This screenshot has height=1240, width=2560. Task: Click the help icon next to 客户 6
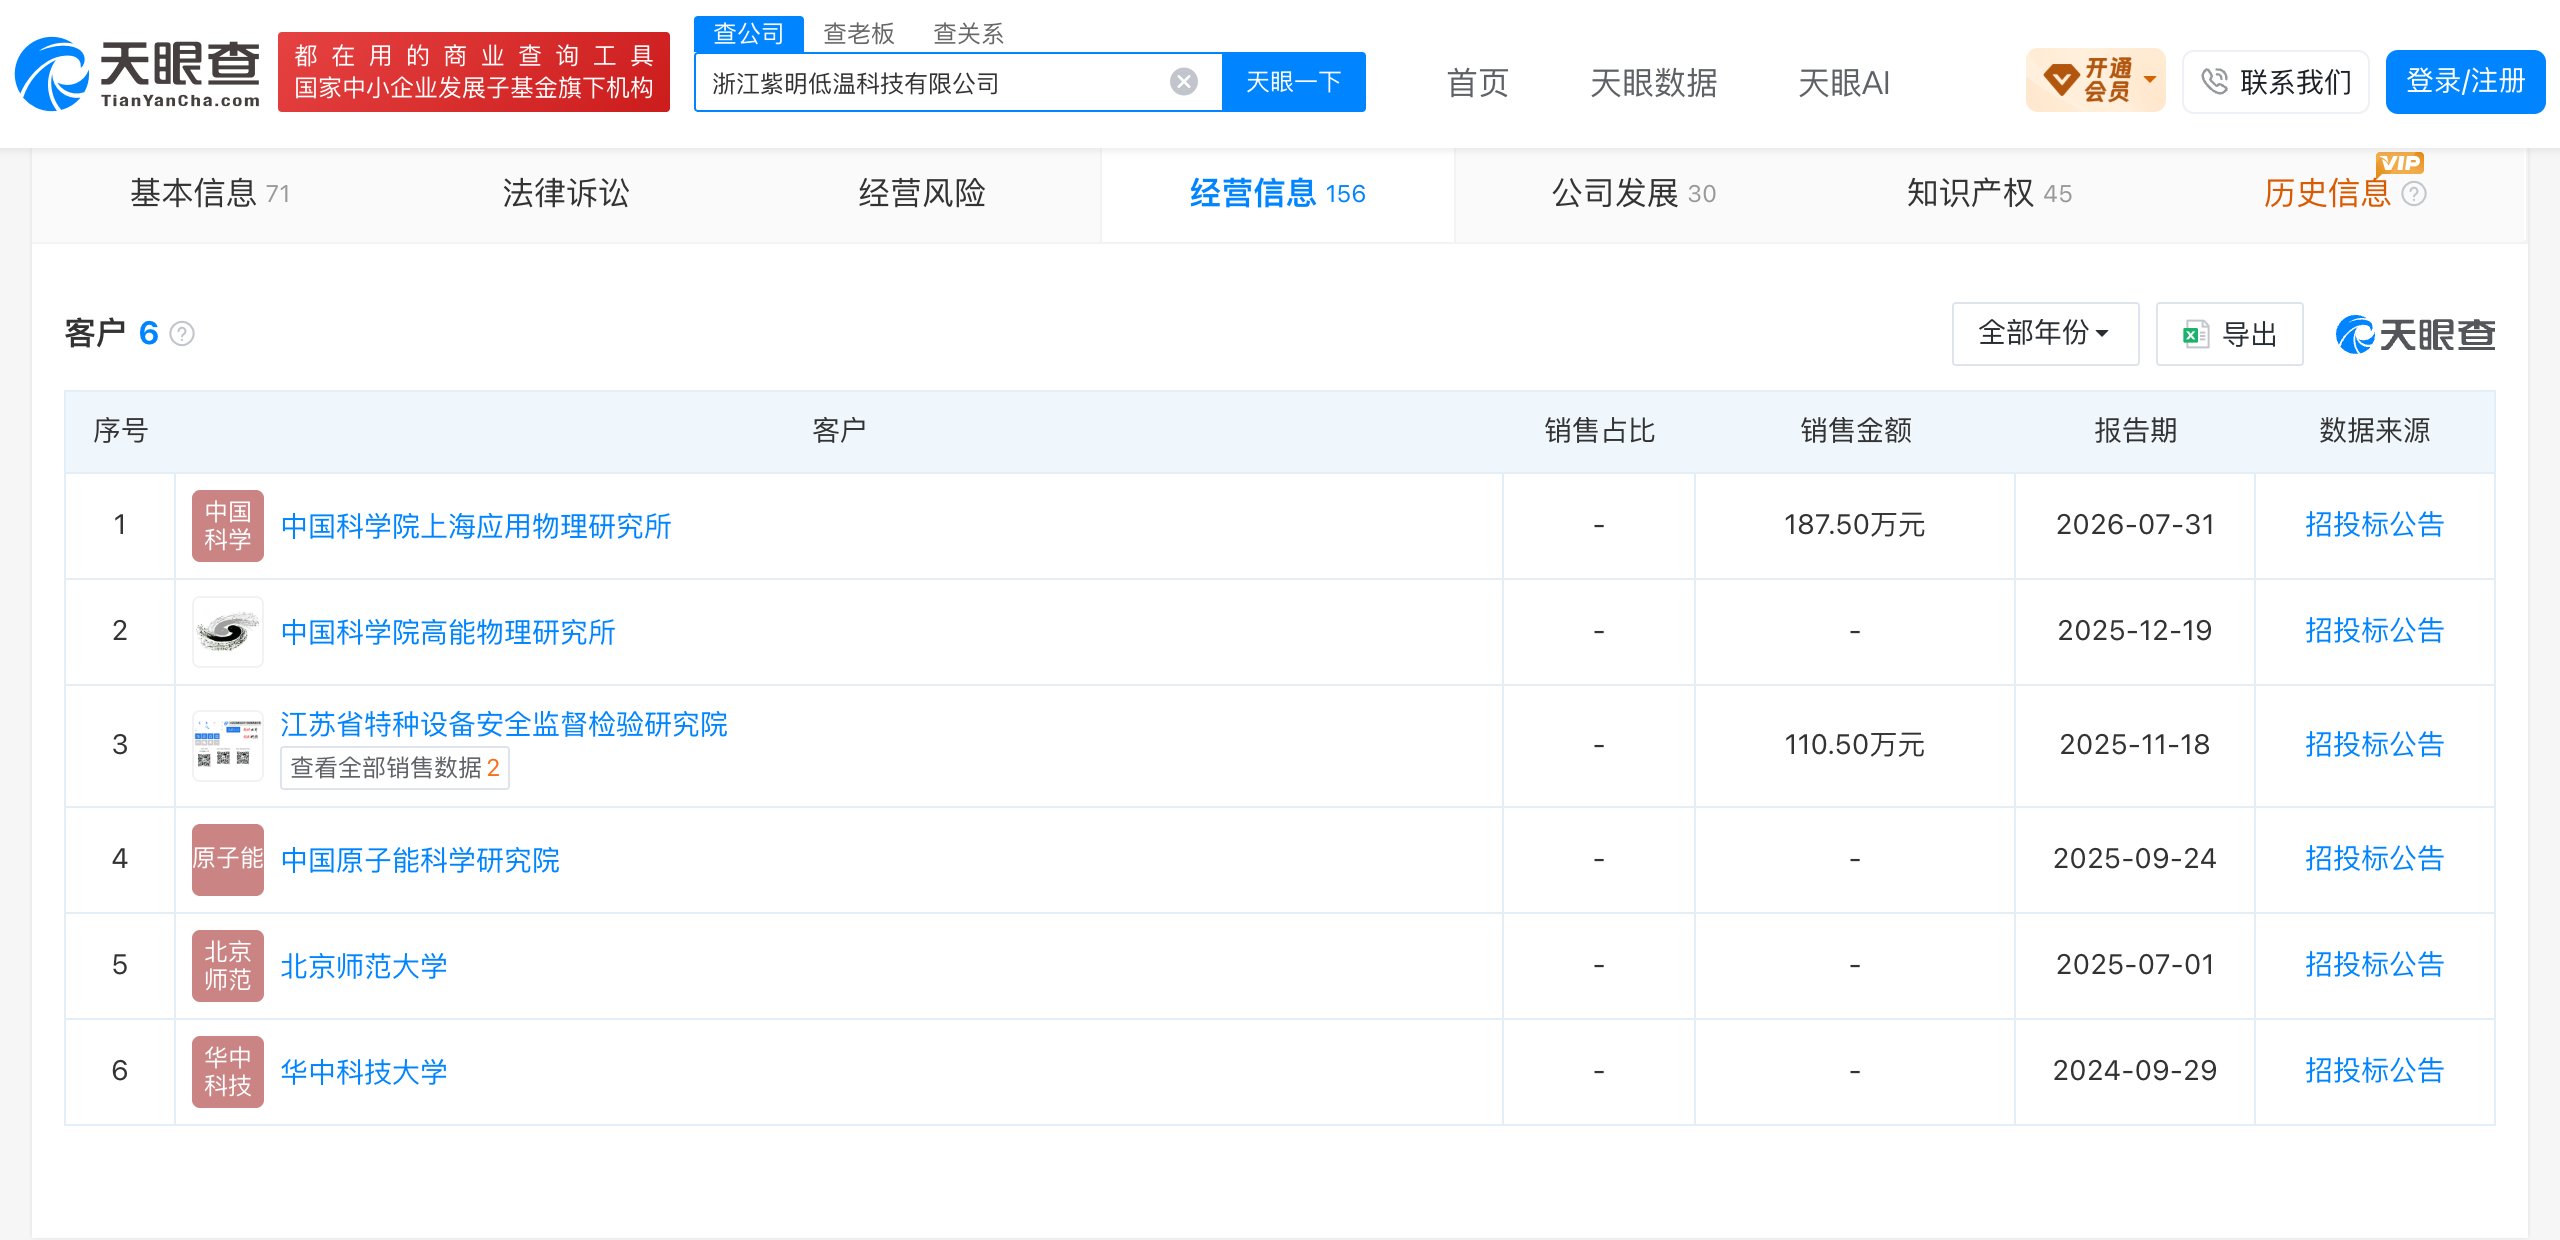click(x=182, y=333)
